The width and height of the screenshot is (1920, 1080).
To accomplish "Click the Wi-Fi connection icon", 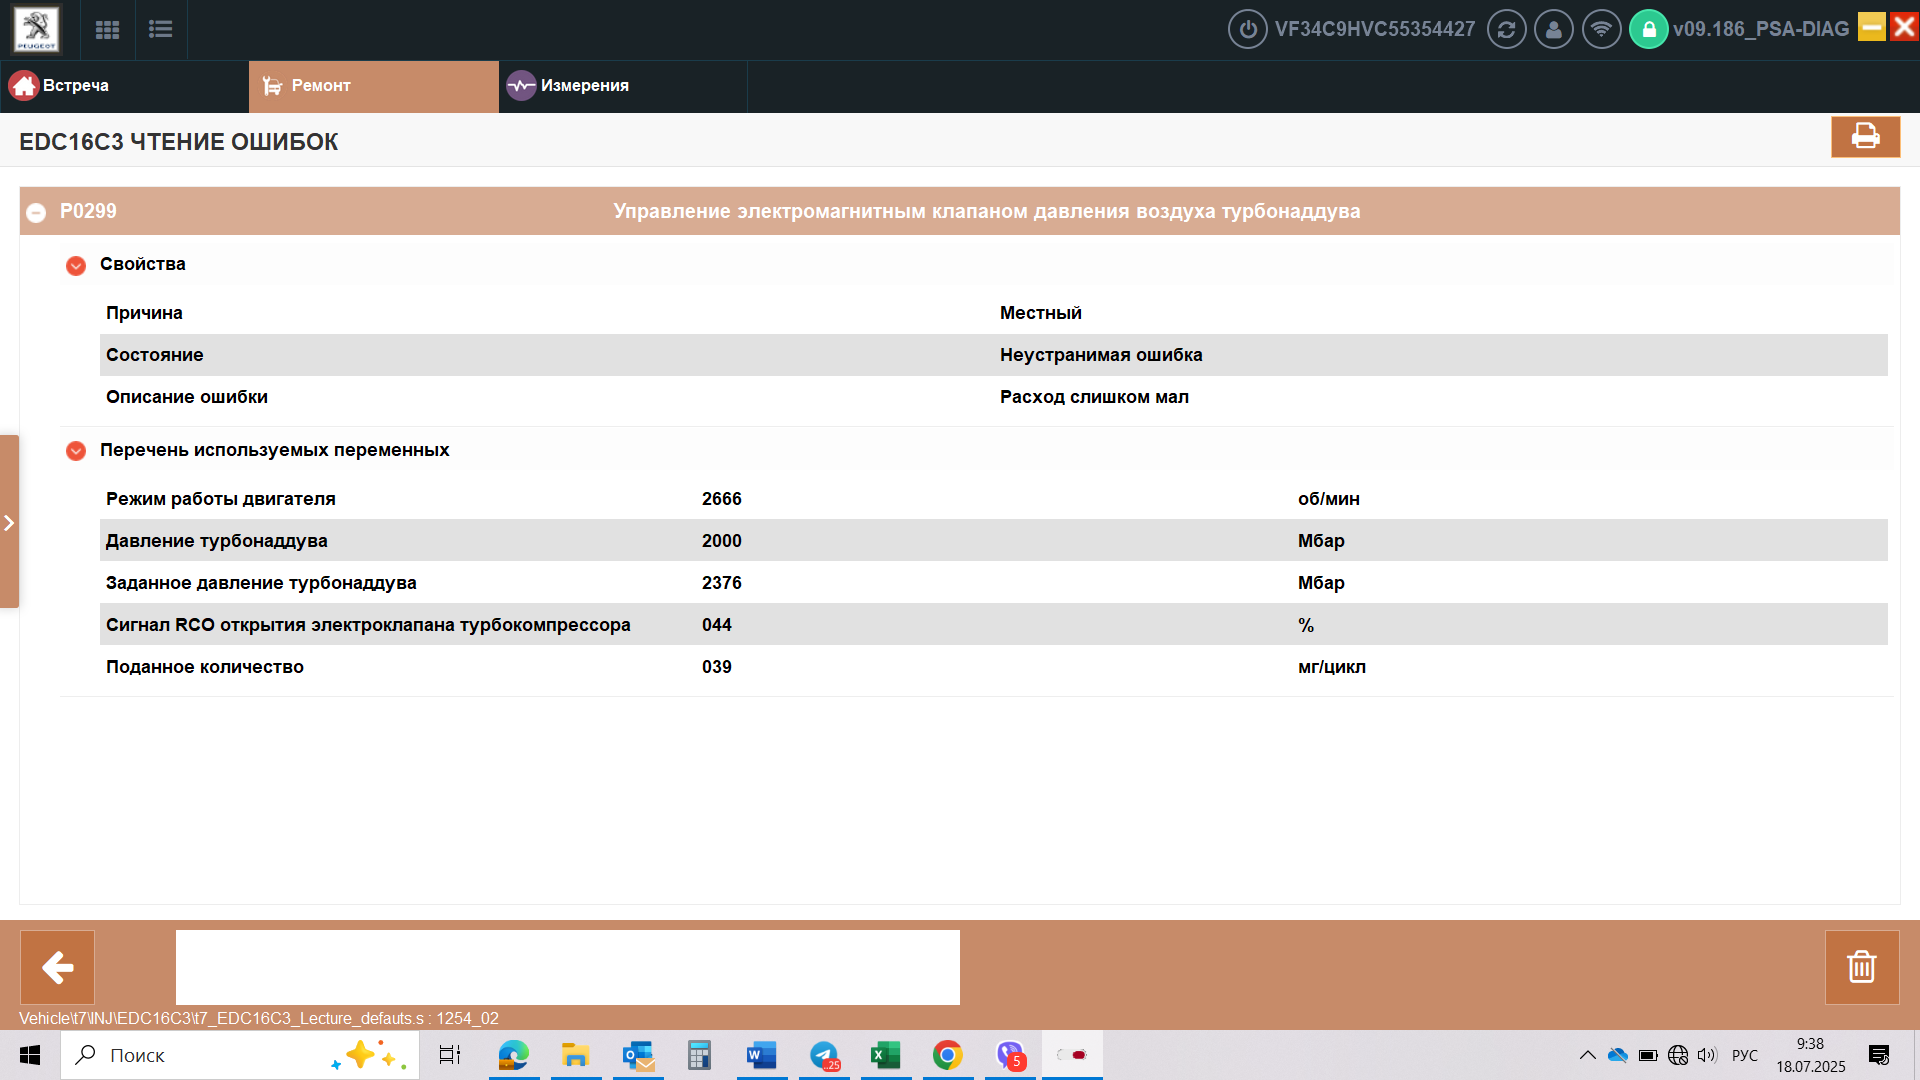I will (x=1601, y=29).
